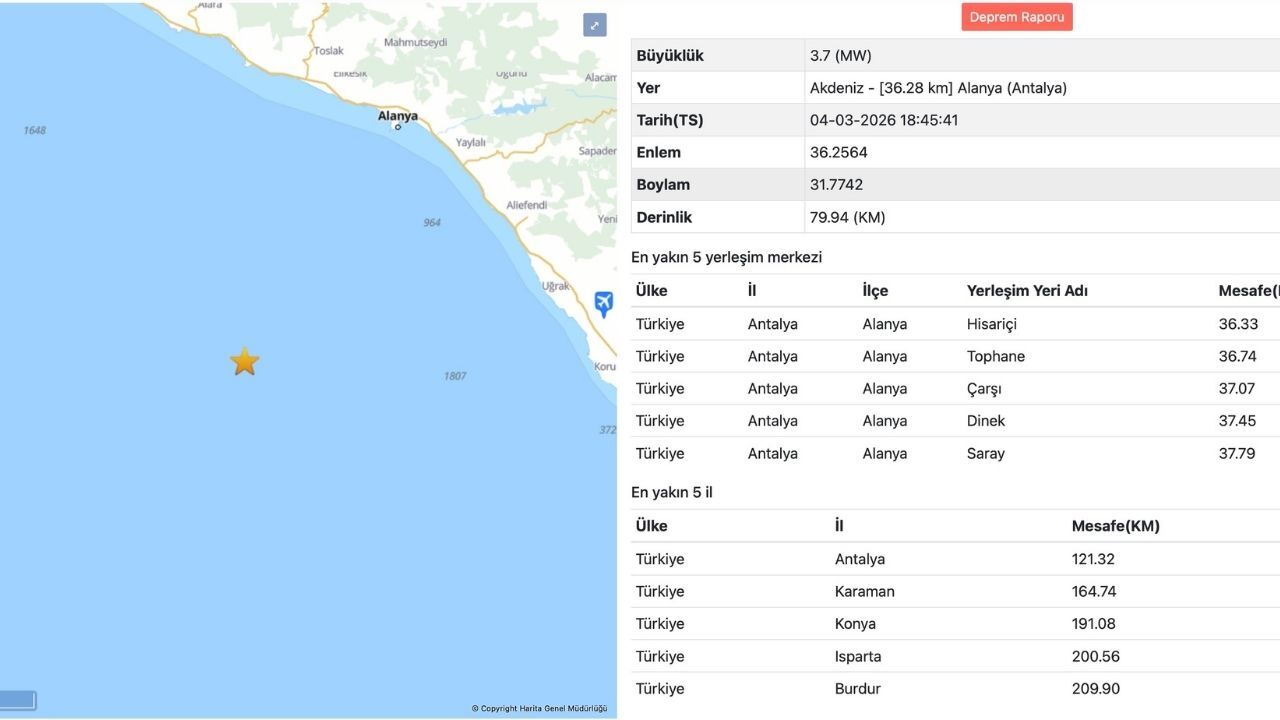
Task: Select the Karaman row under En yakın 5 il
Action: tap(865, 591)
